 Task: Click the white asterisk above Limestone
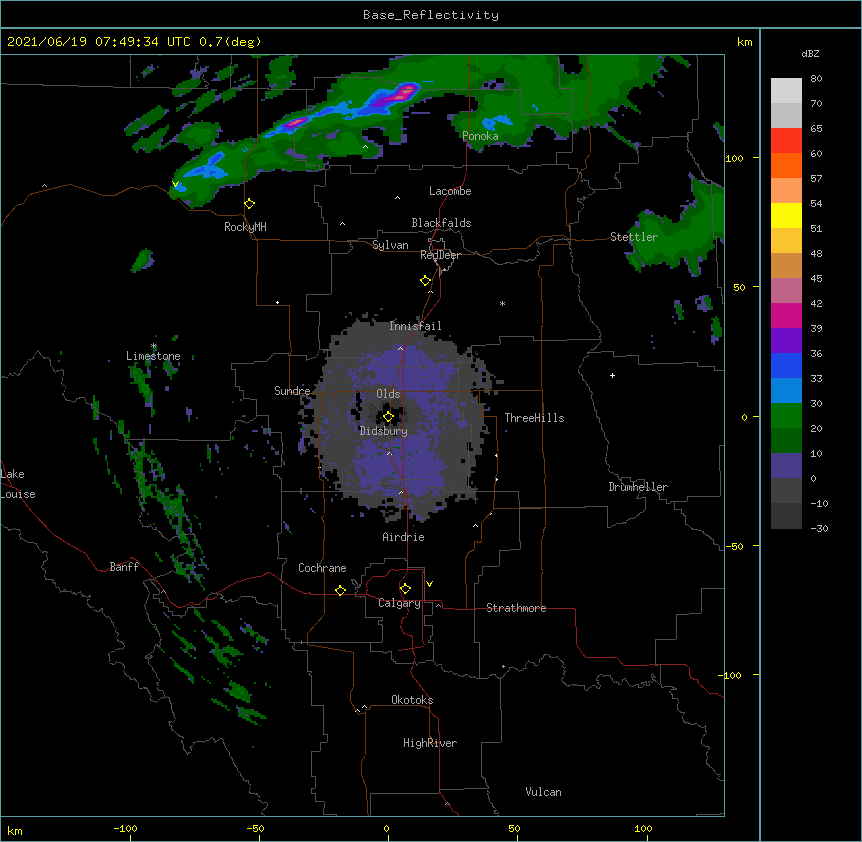pos(153,346)
